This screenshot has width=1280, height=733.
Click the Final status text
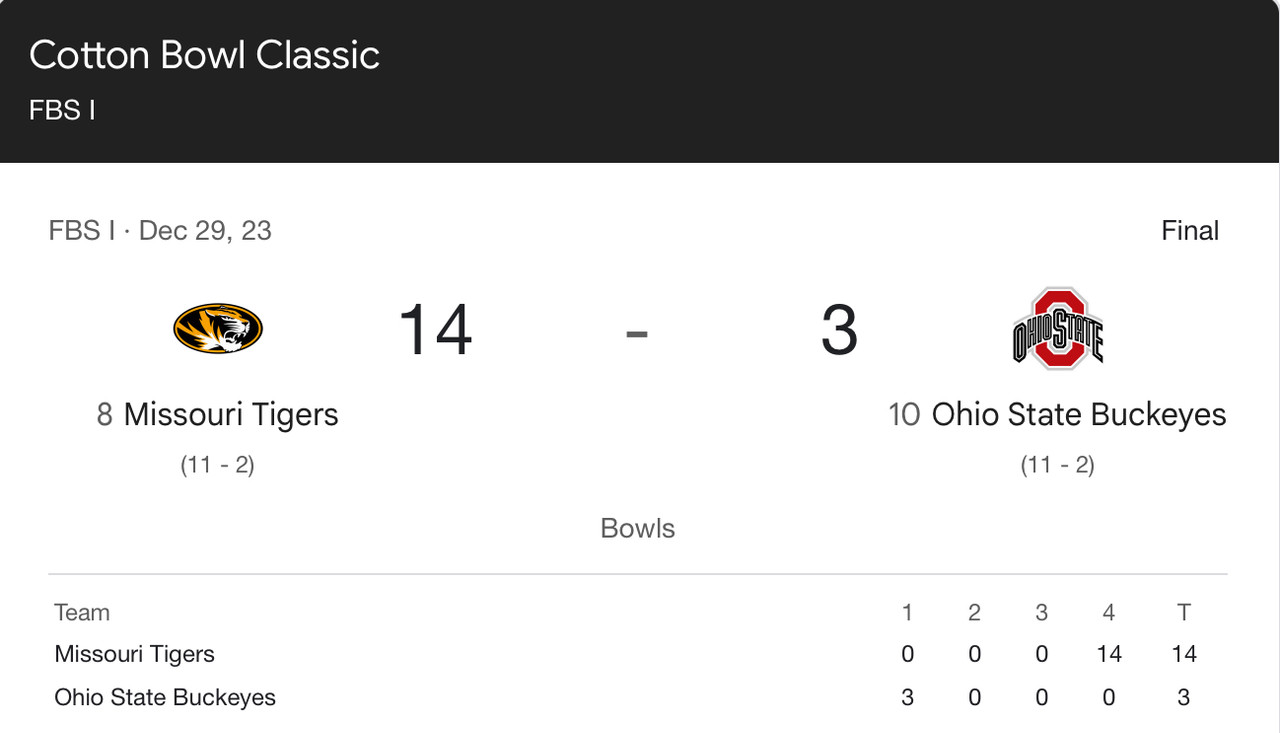[1190, 231]
